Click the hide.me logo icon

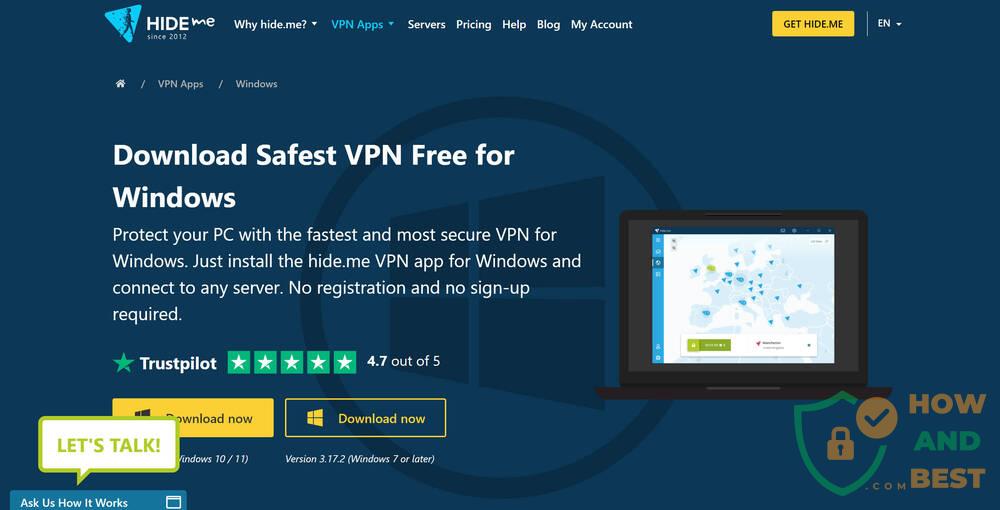point(122,24)
